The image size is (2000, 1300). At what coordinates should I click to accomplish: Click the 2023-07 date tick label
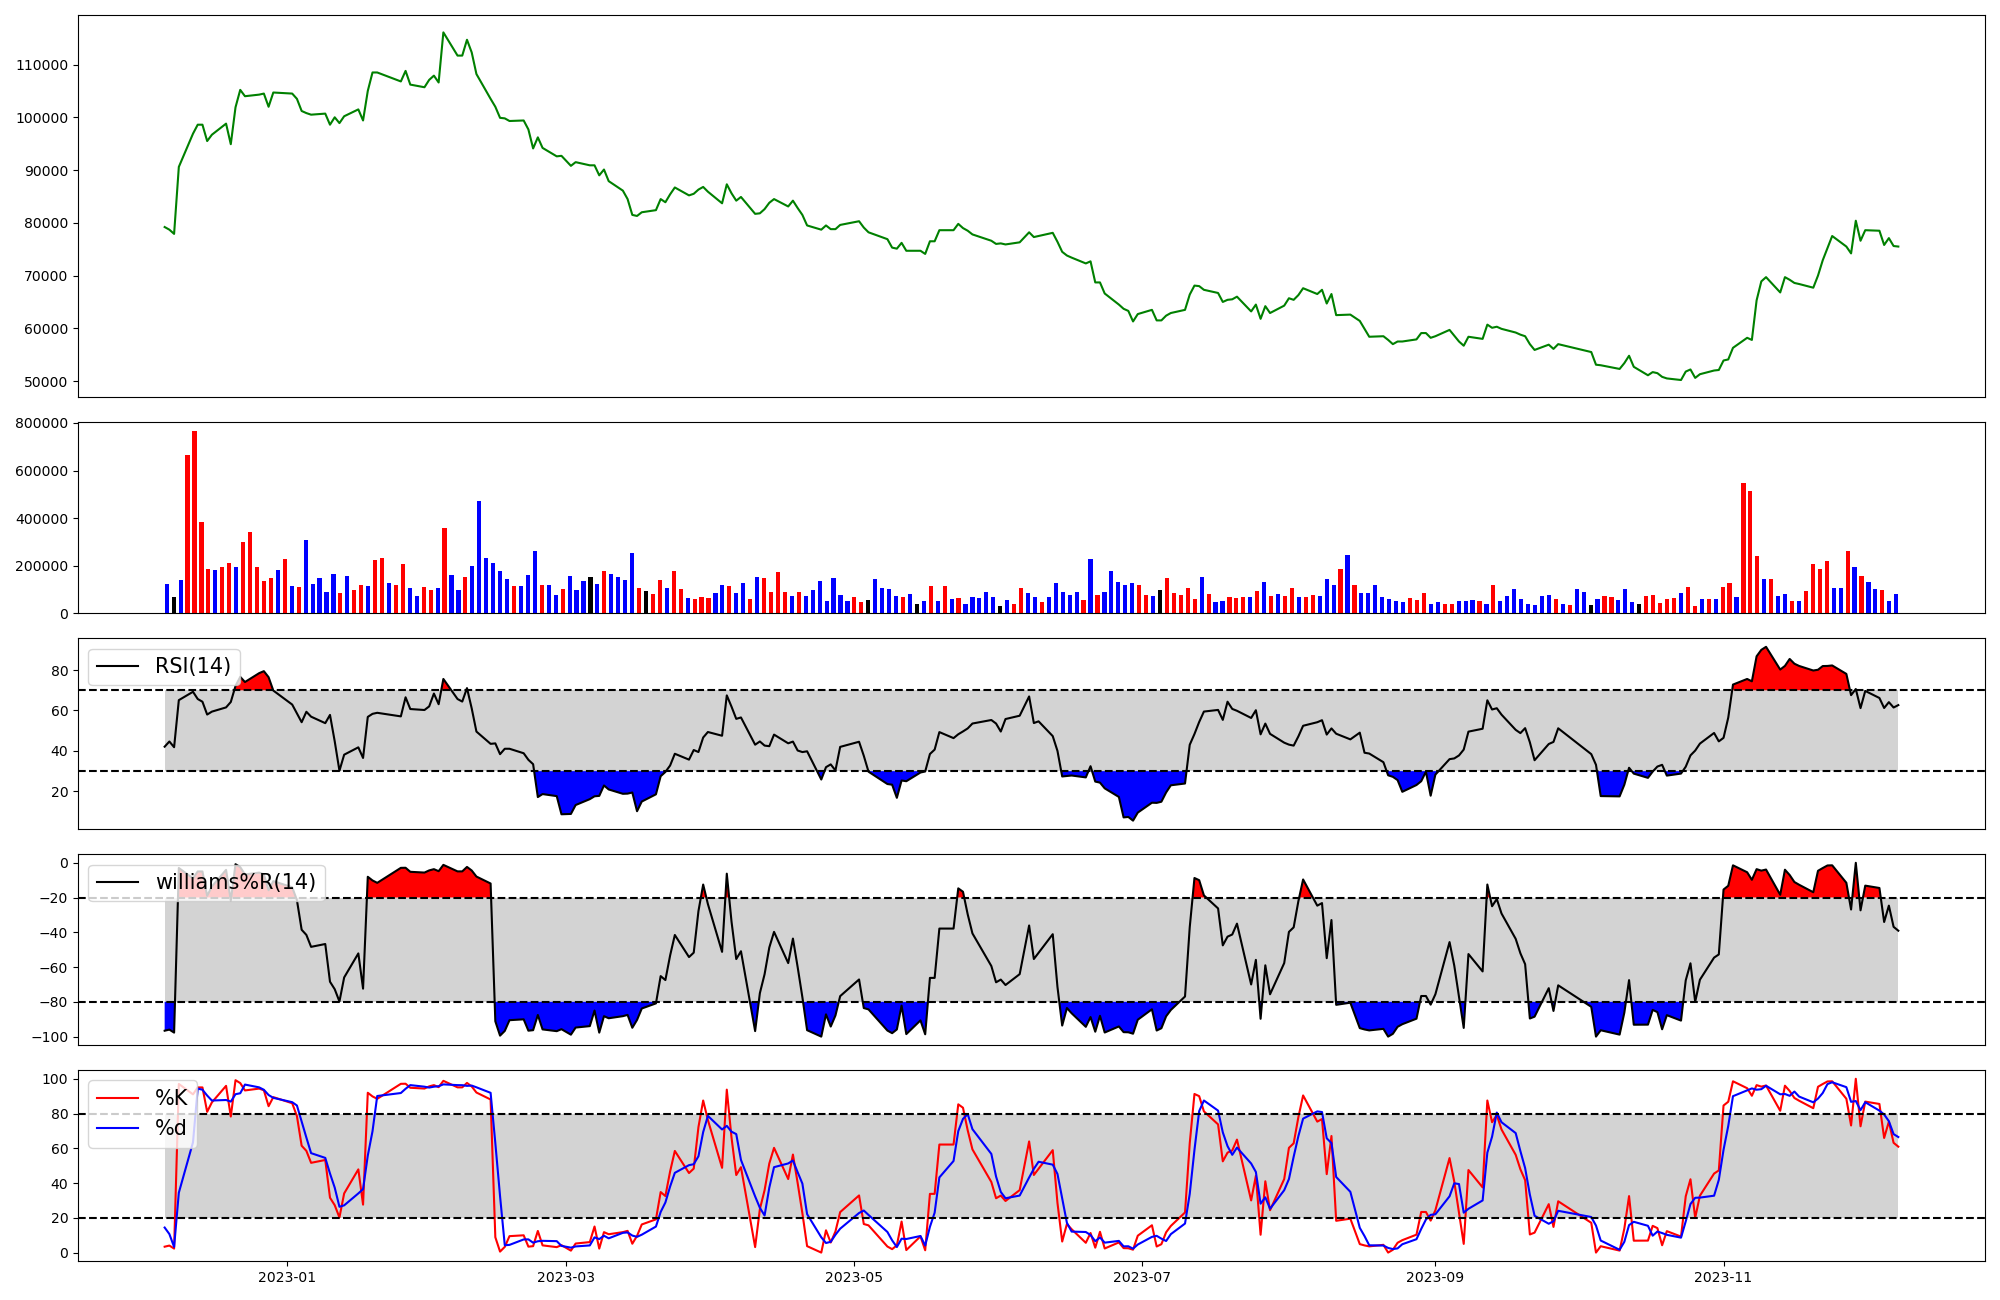[1142, 1277]
